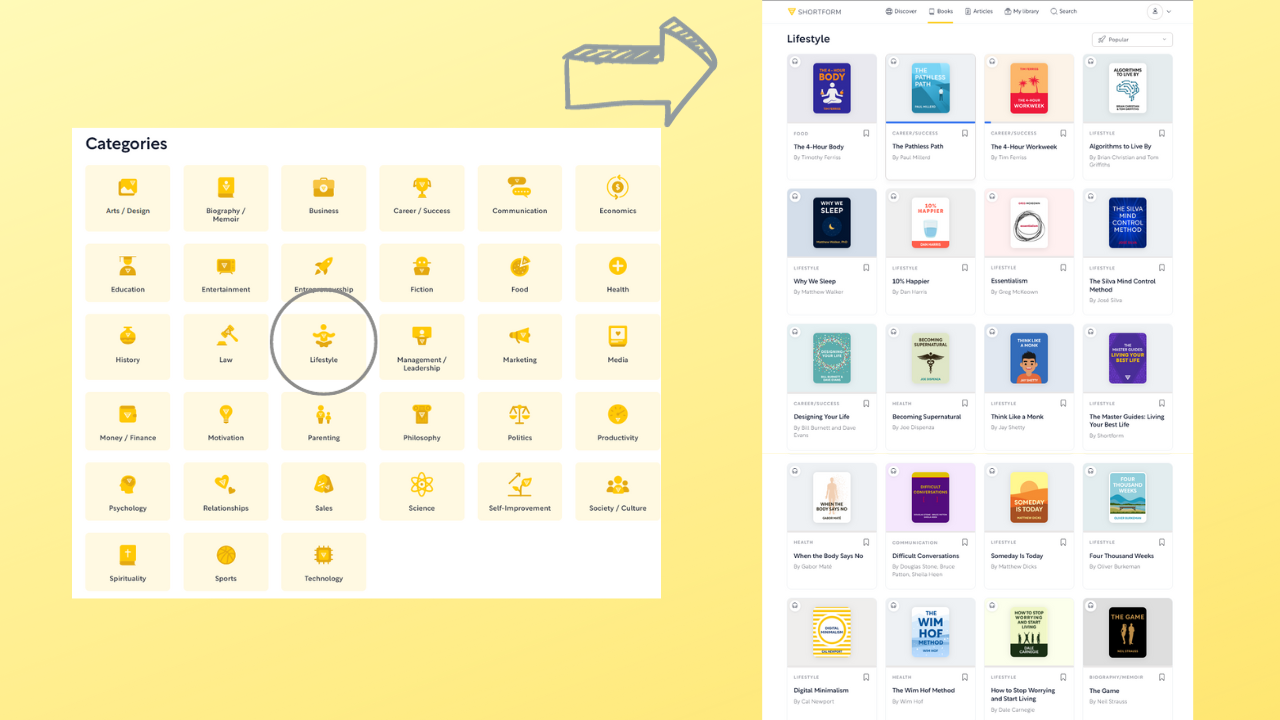Viewport: 1280px width, 720px height.
Task: Bookmark the Algorithms to Live By book
Action: (1161, 133)
